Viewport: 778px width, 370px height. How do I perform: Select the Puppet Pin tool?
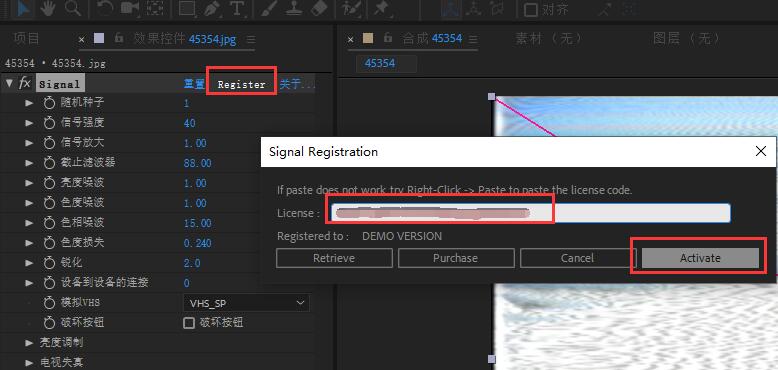click(x=382, y=8)
